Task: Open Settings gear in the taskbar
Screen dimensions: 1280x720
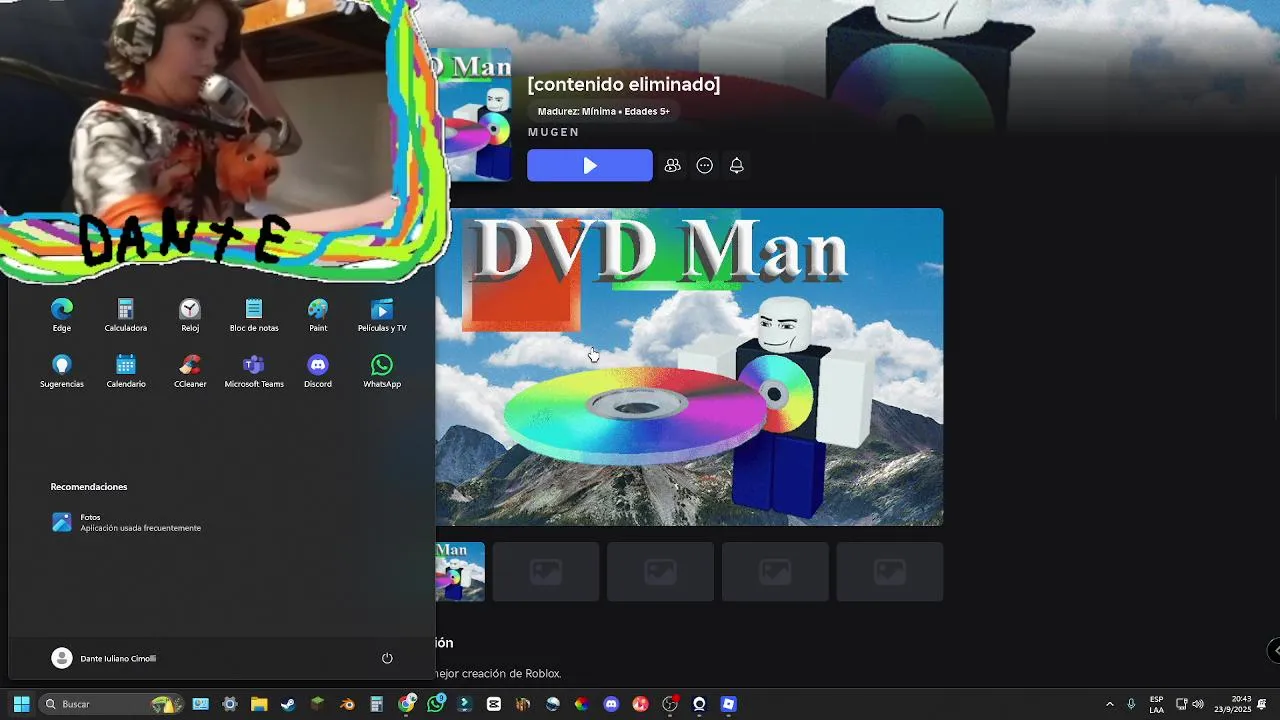Action: [x=229, y=704]
